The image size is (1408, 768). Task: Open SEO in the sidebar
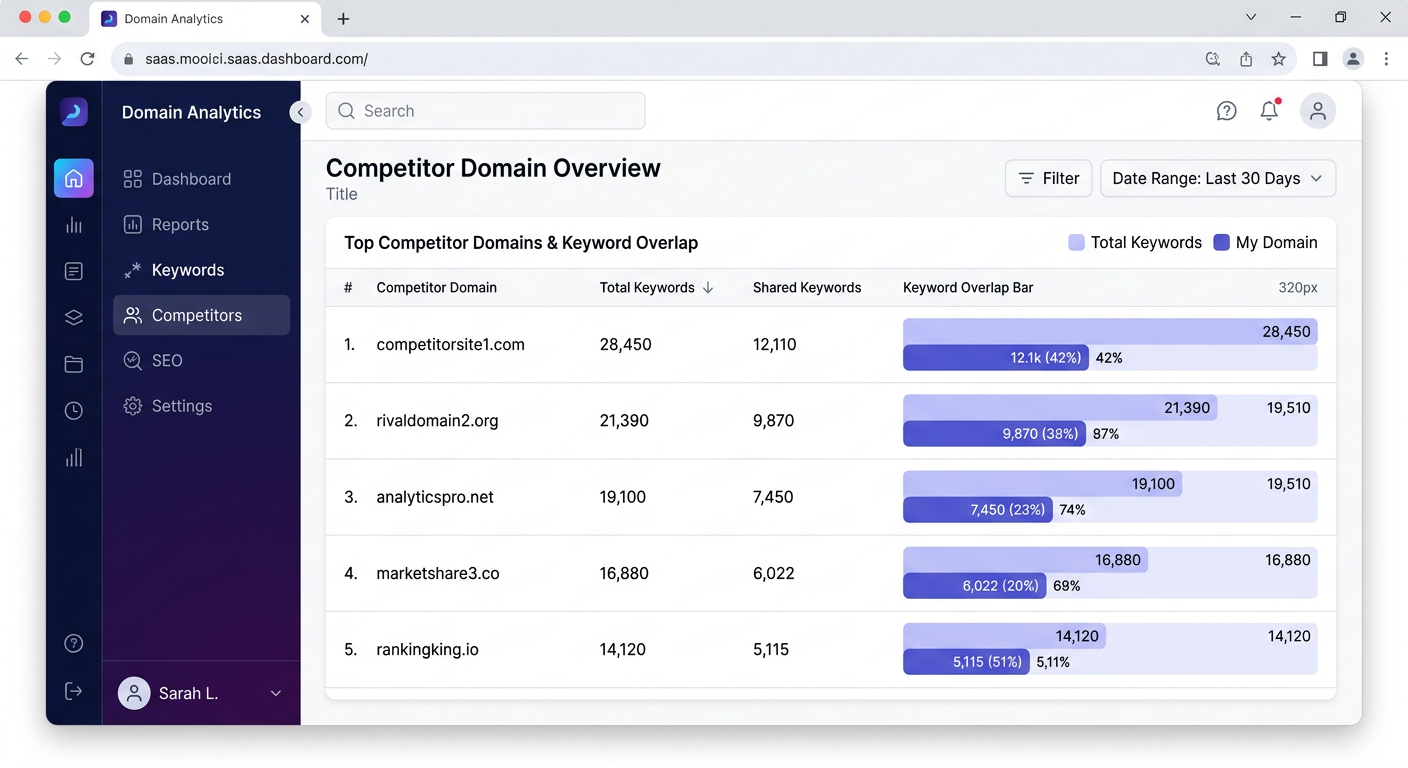(202, 360)
